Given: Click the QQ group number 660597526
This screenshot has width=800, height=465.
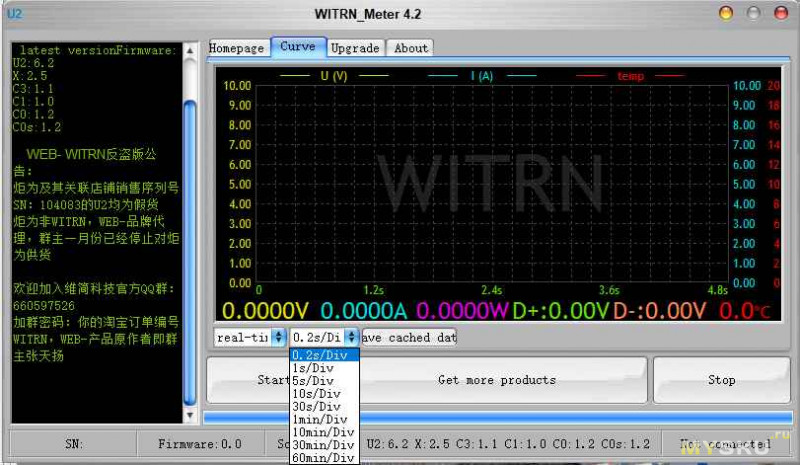Looking at the screenshot, I should point(44,306).
